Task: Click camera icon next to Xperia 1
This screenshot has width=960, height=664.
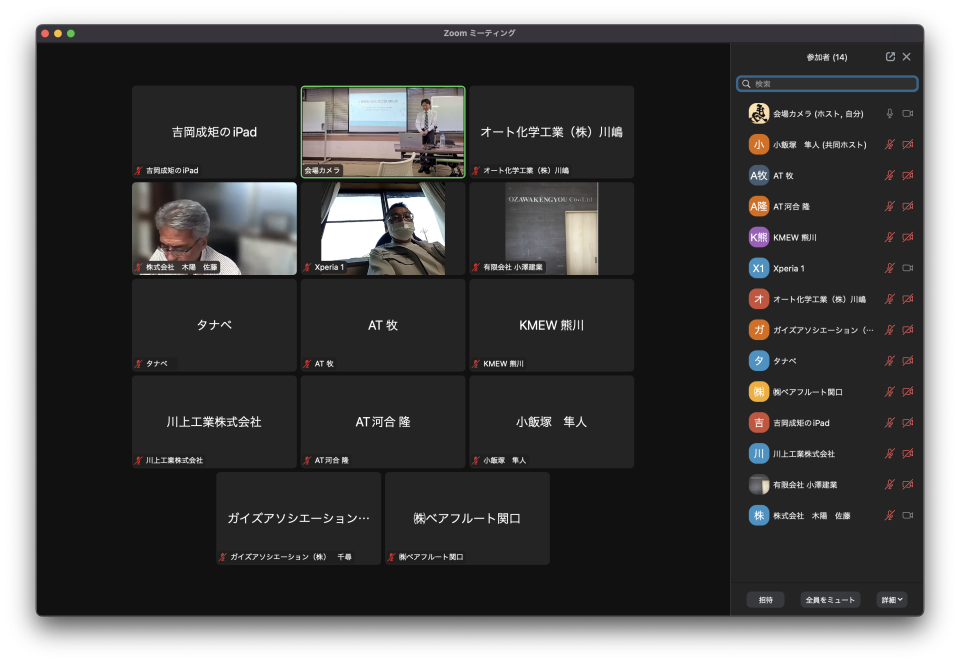Action: tap(908, 268)
